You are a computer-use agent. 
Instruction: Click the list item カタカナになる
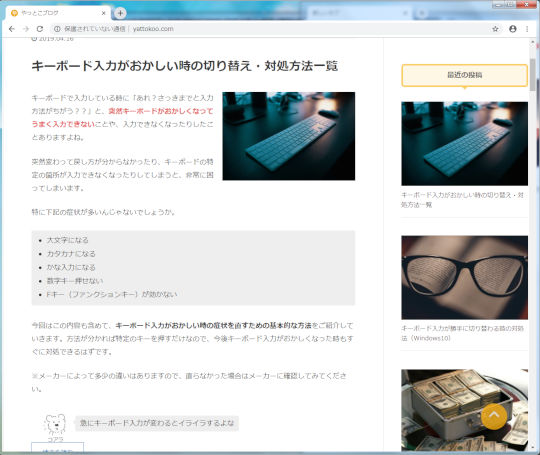click(71, 254)
